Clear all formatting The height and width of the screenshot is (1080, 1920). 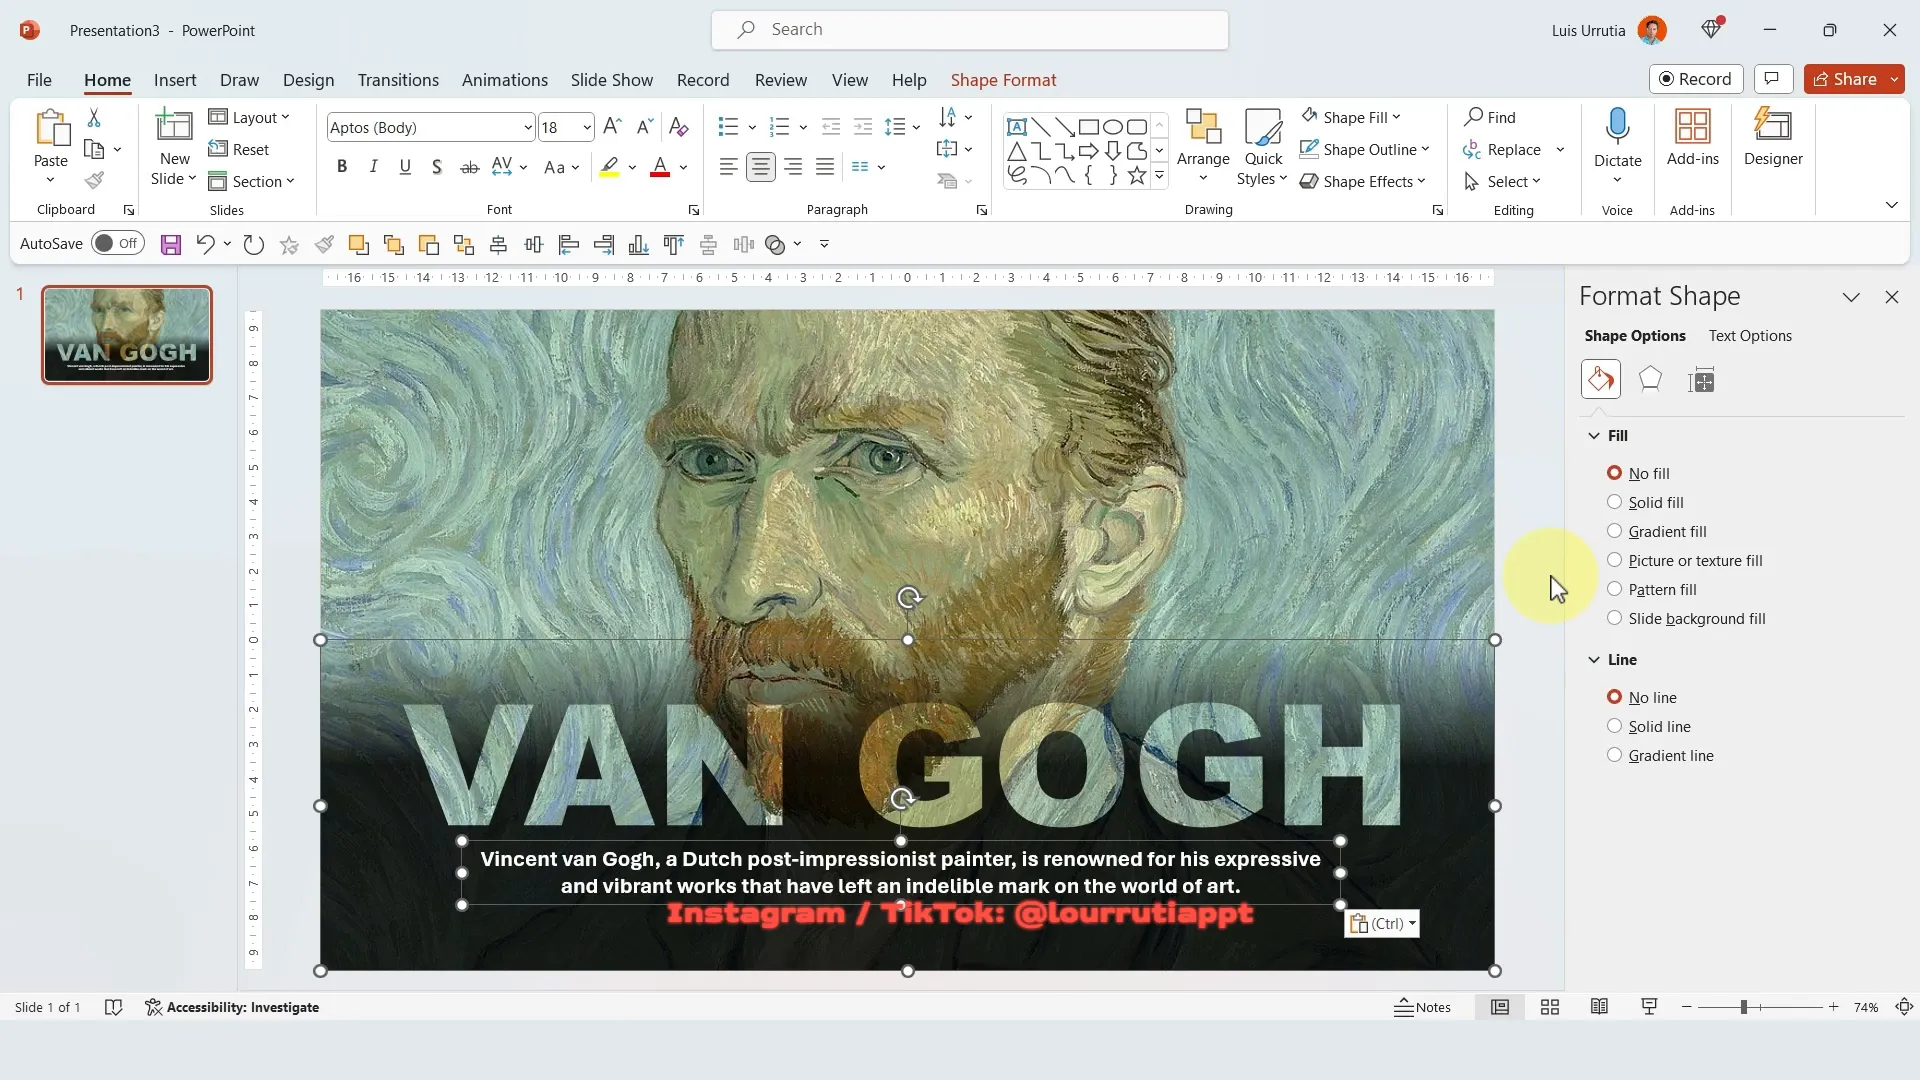coord(679,126)
